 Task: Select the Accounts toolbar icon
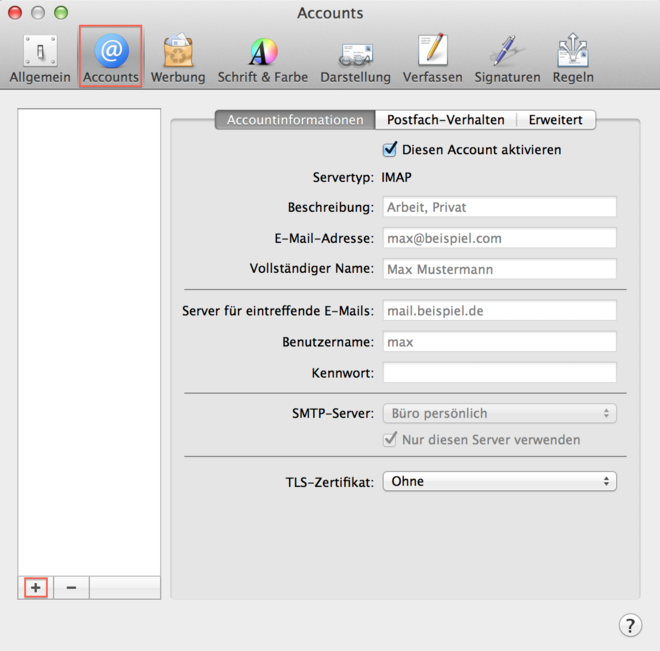click(111, 58)
